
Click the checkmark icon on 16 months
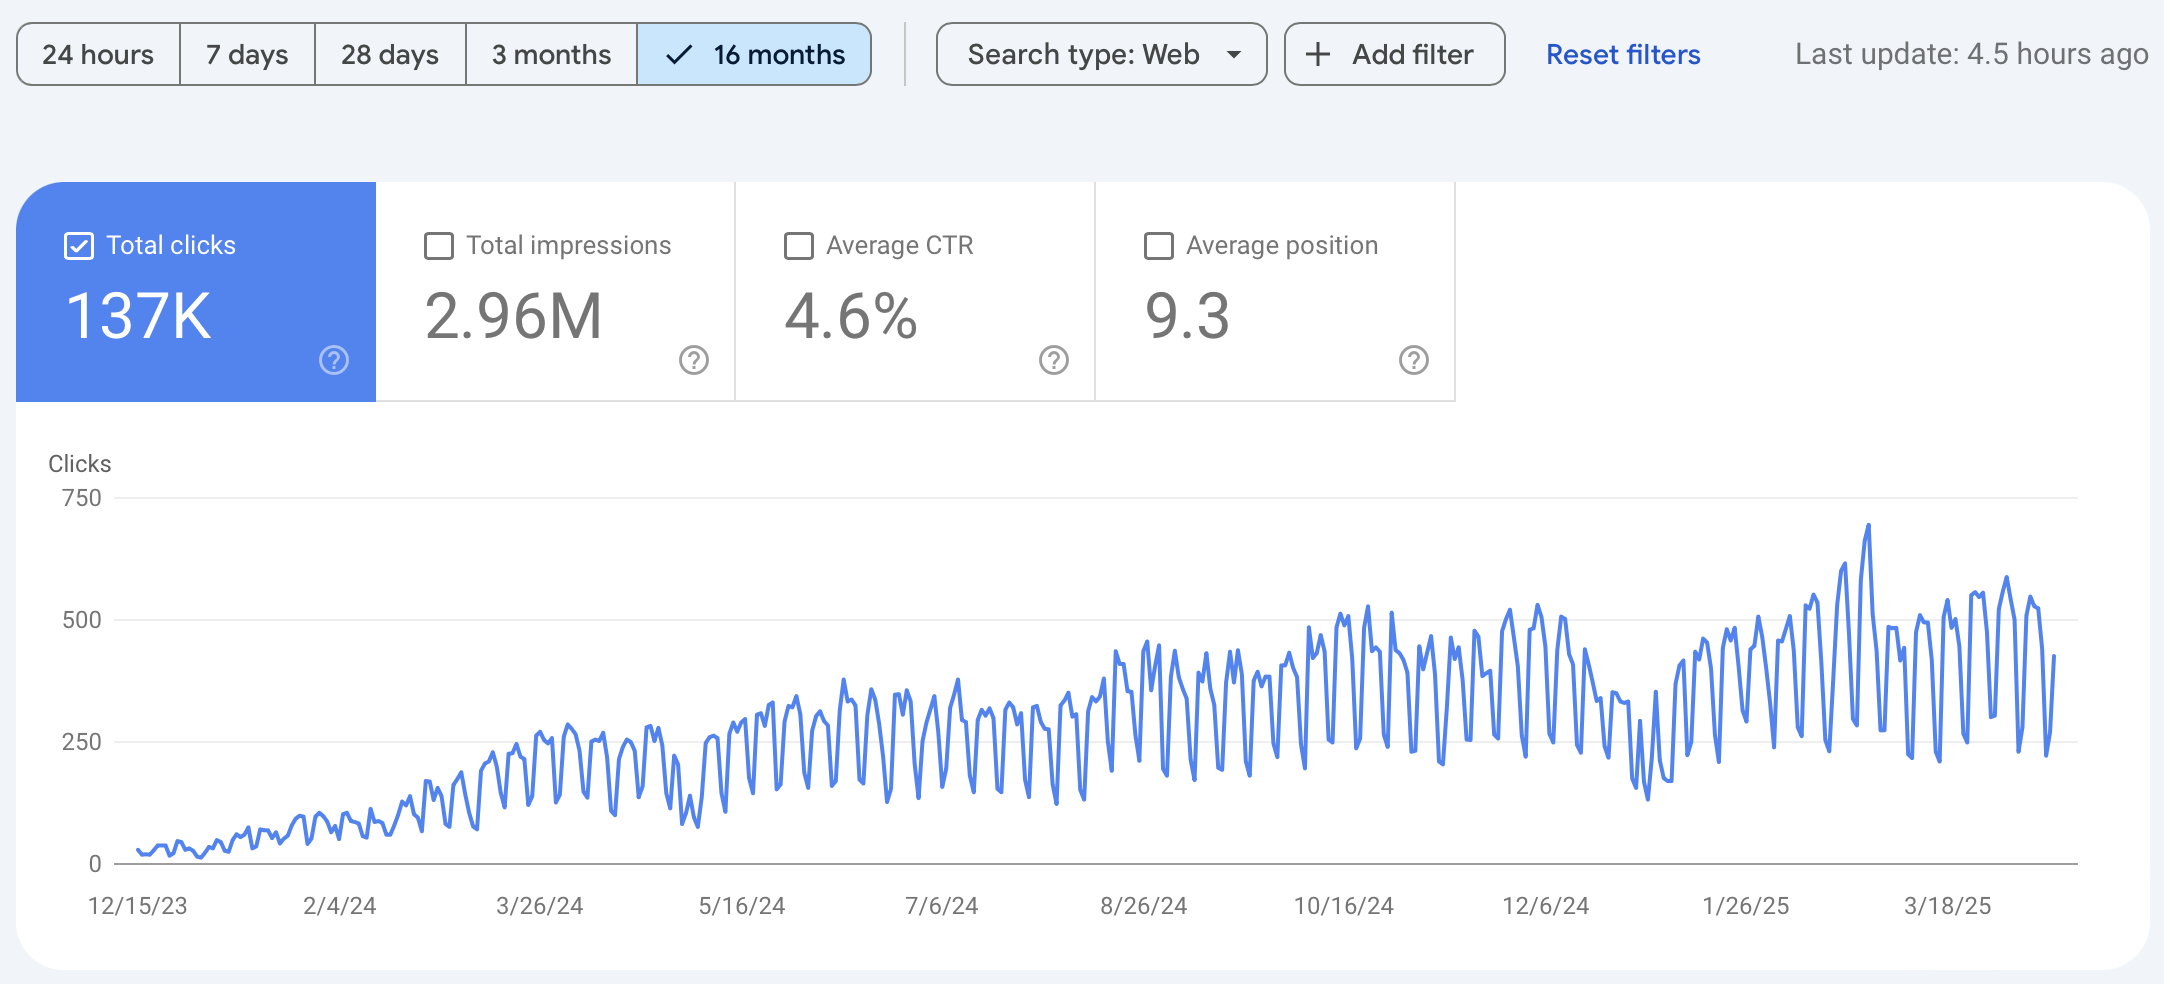[679, 54]
